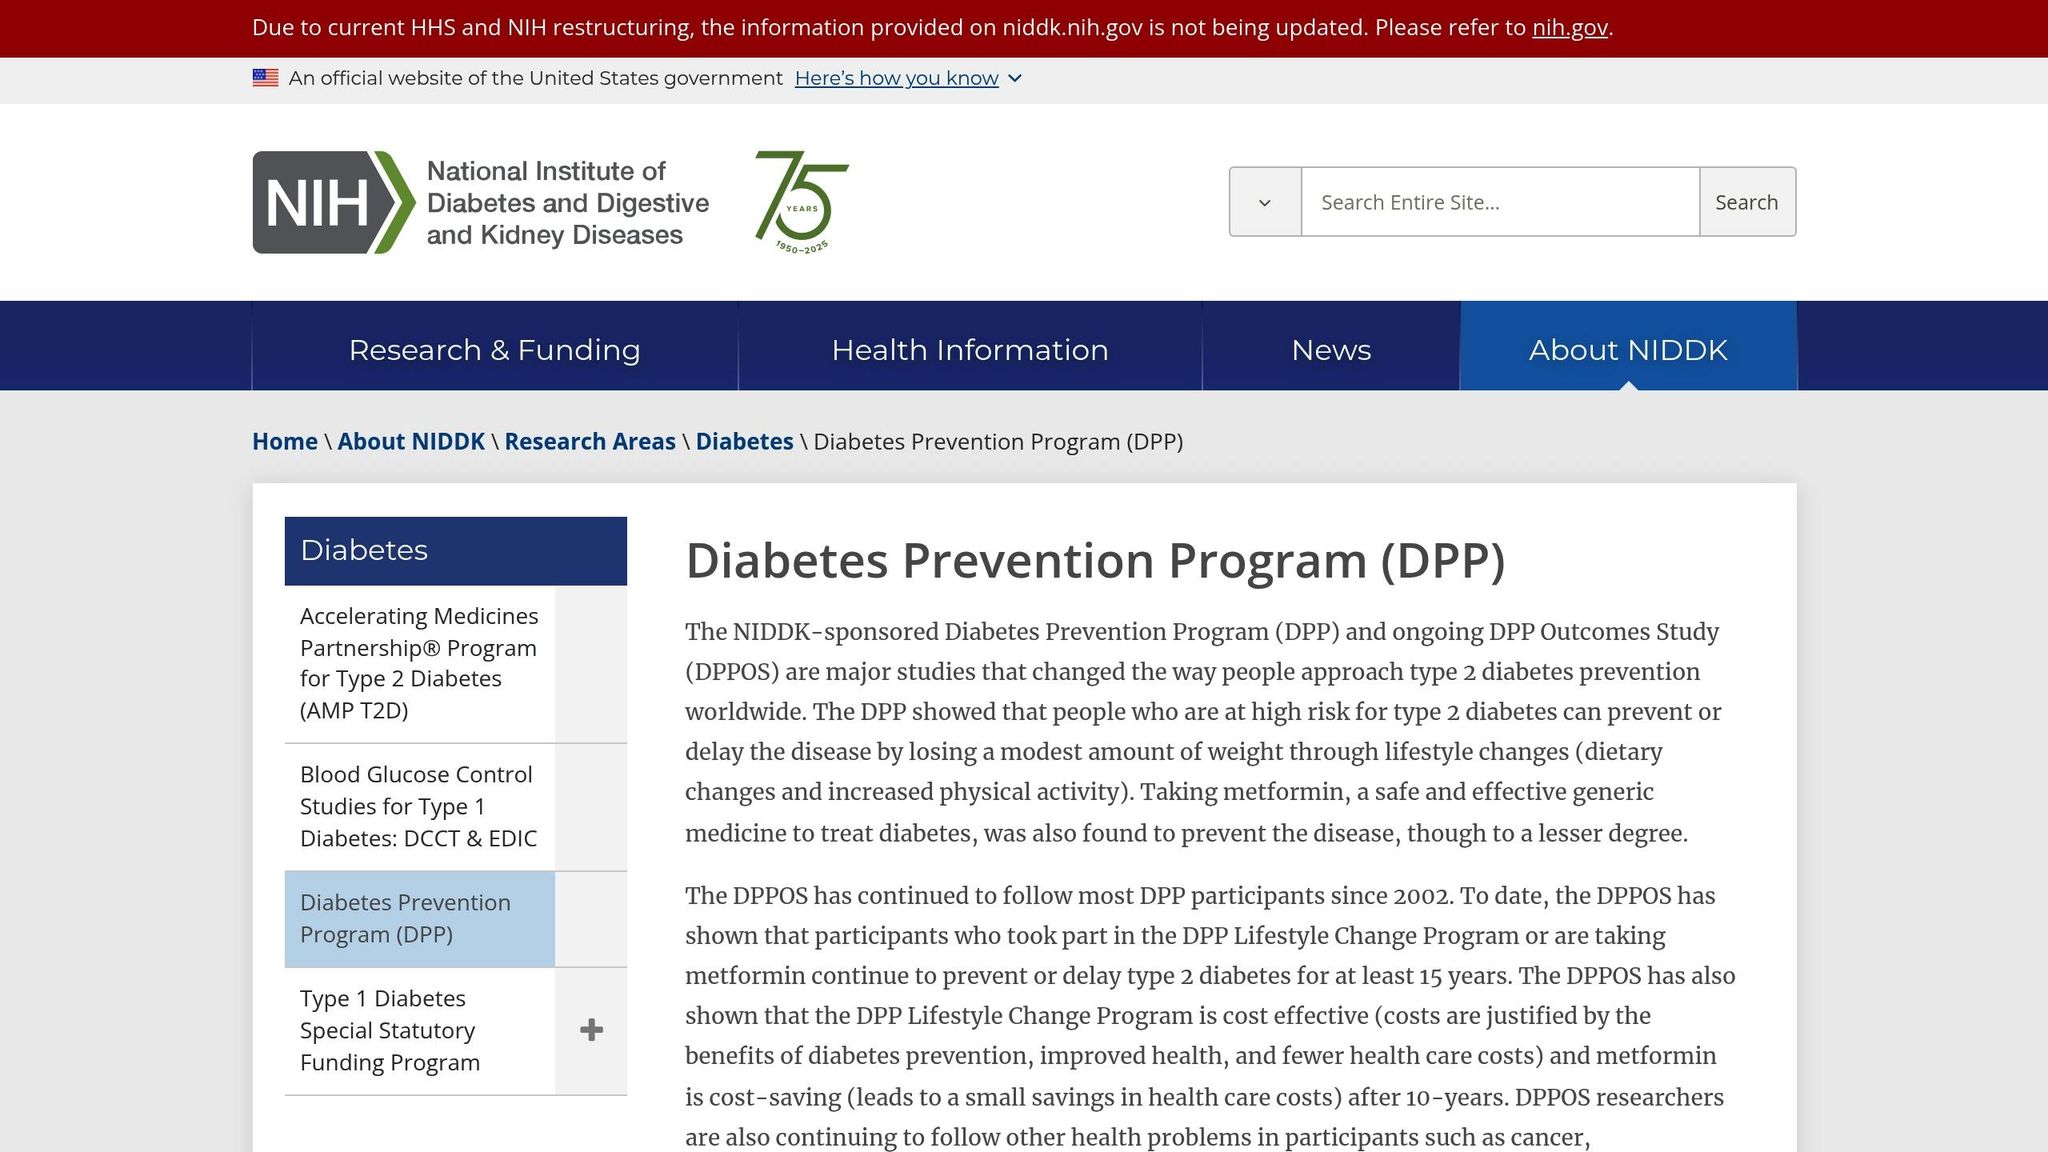Go to Research Areas breadcrumb
This screenshot has width=2048, height=1152.
[590, 441]
